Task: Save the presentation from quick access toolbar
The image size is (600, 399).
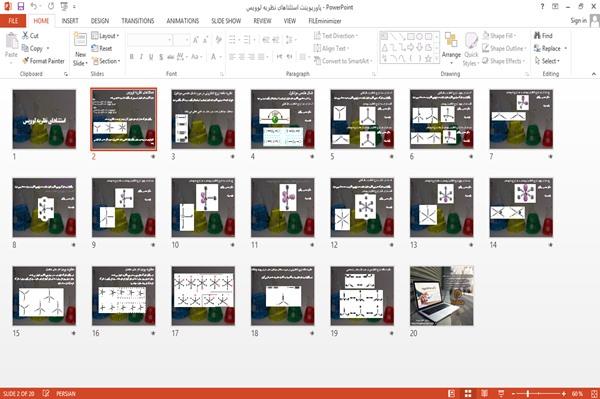Action: (x=20, y=7)
